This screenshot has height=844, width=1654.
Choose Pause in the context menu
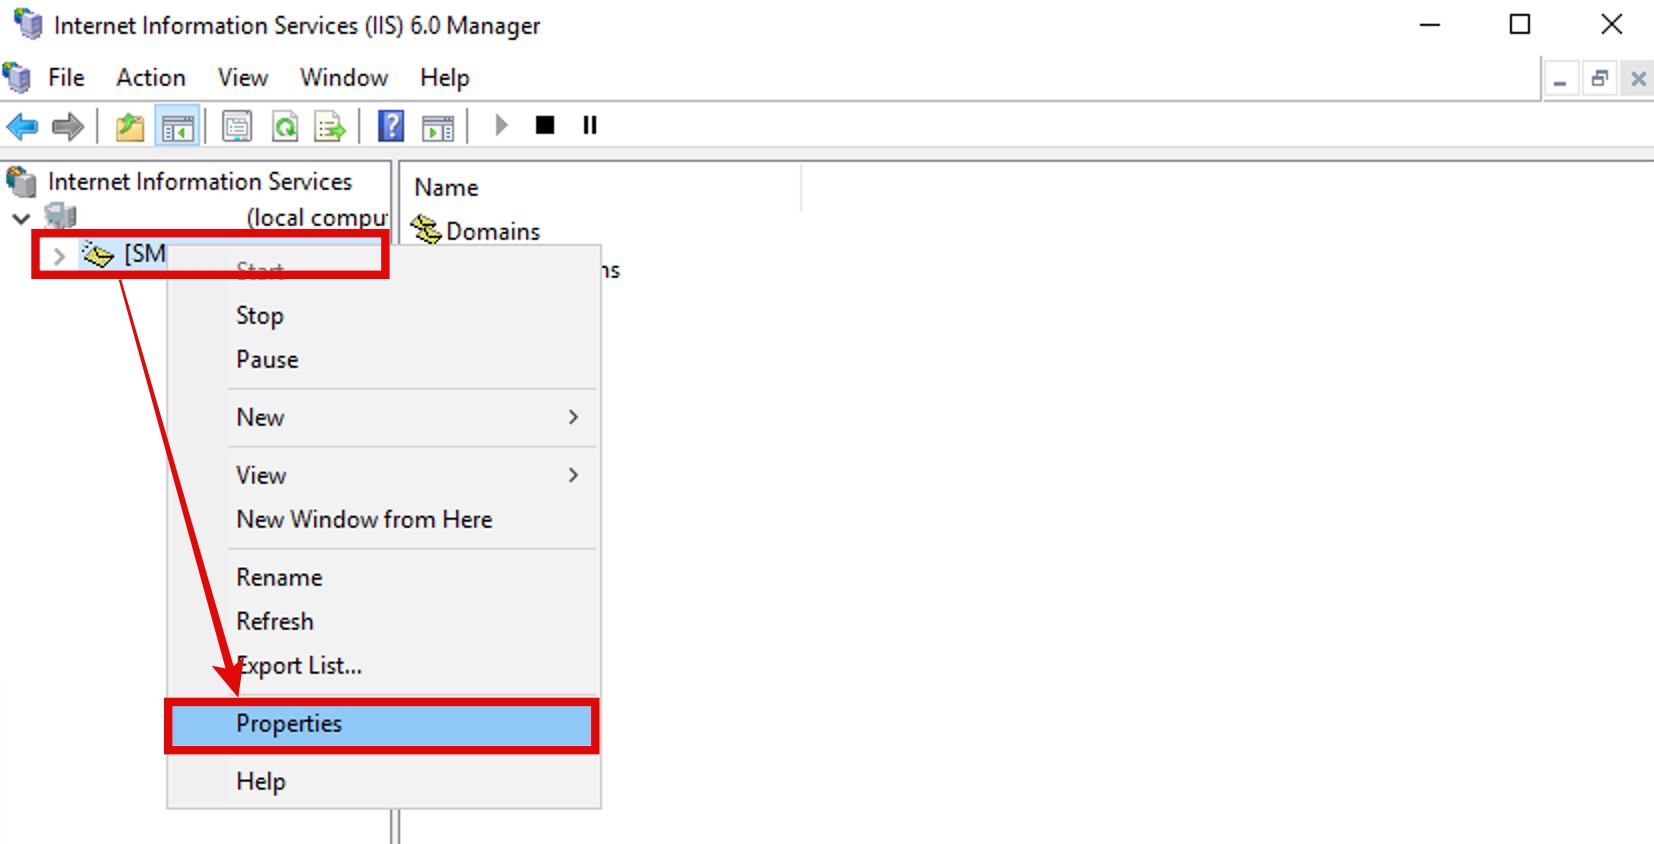click(384, 359)
